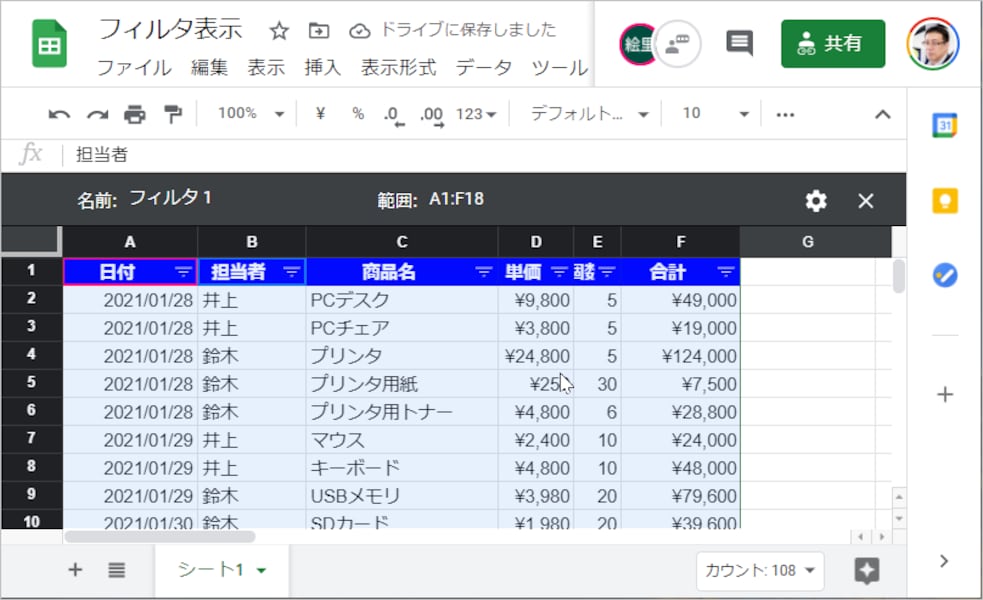
Task: Open the データ menu
Action: click(x=484, y=67)
